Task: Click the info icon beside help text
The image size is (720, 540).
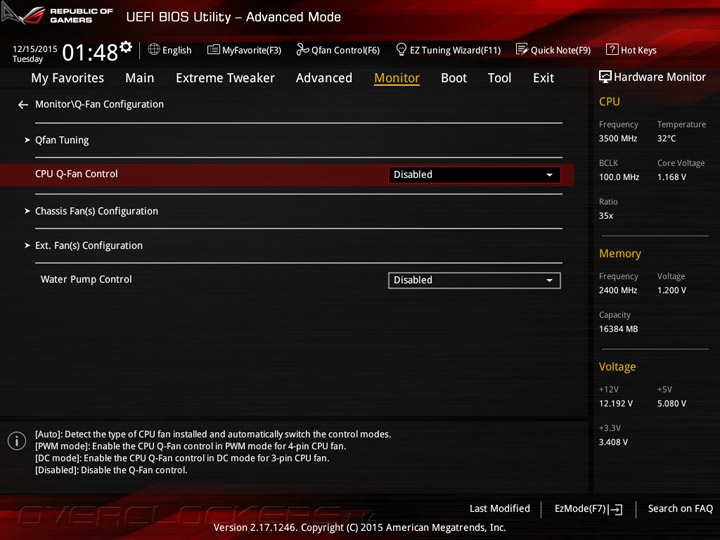Action: click(x=17, y=441)
